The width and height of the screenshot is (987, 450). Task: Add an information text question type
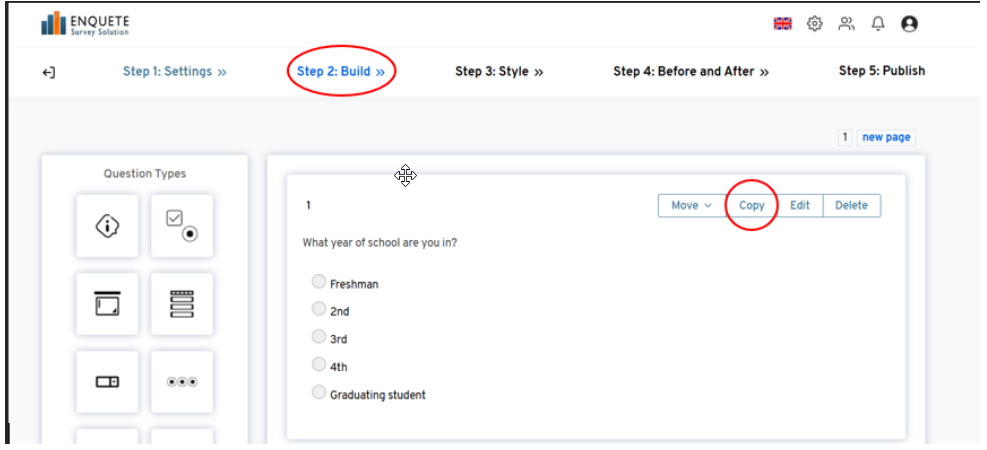(107, 226)
